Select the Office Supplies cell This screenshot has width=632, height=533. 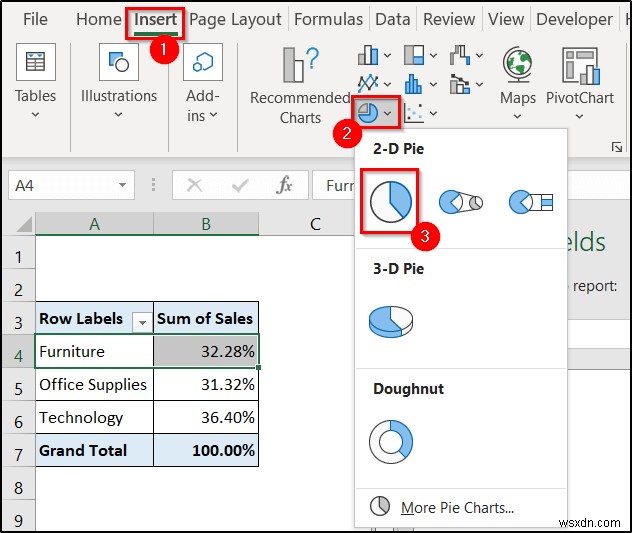point(94,384)
